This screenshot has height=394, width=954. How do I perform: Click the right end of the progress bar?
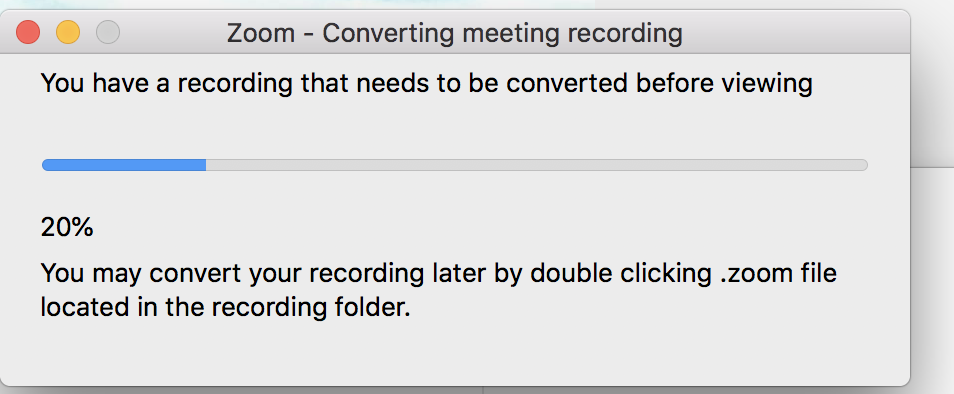pos(862,165)
